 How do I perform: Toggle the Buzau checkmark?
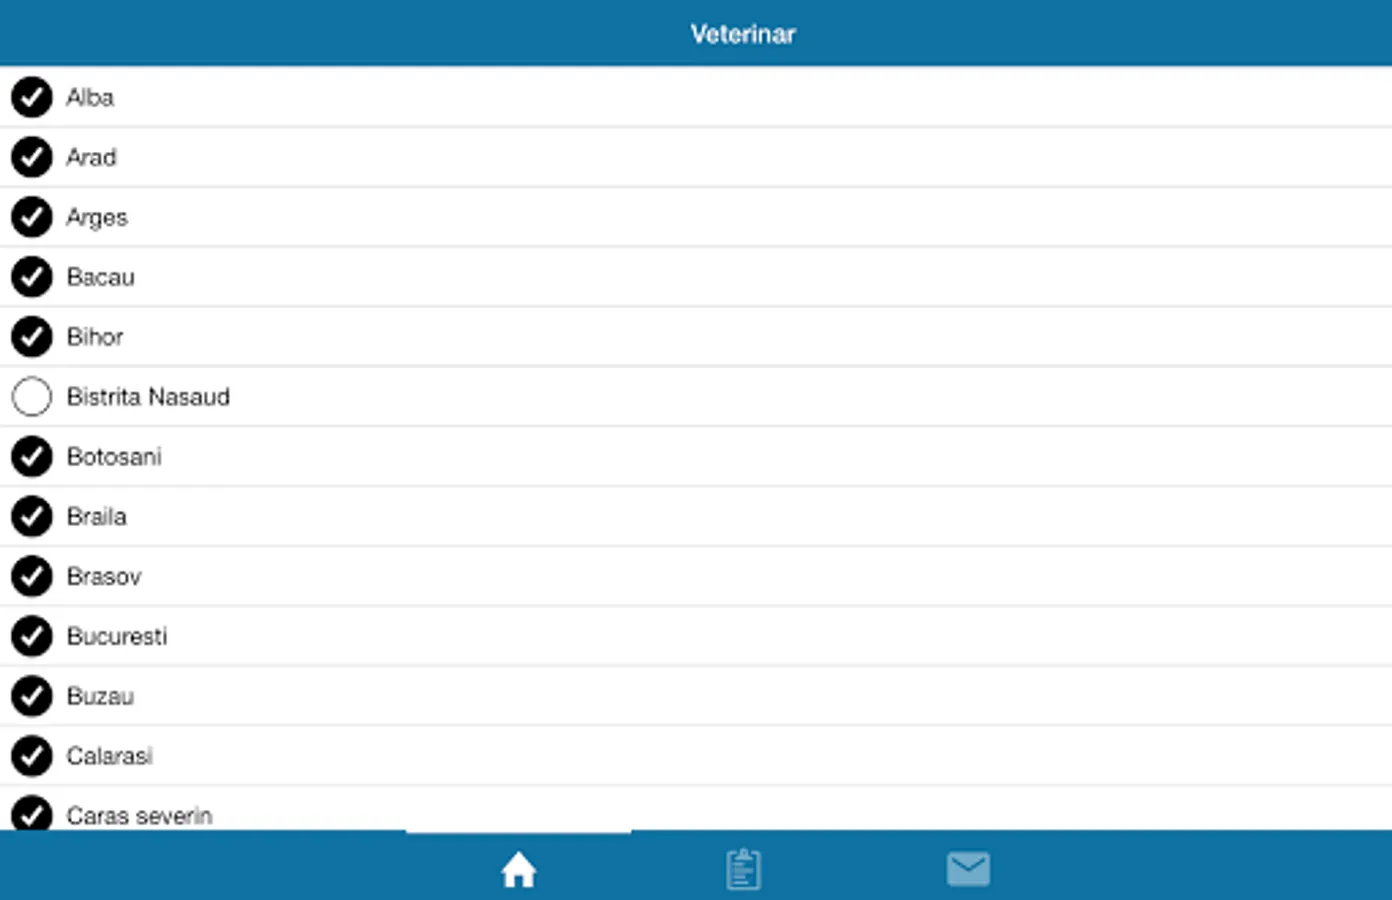32,696
